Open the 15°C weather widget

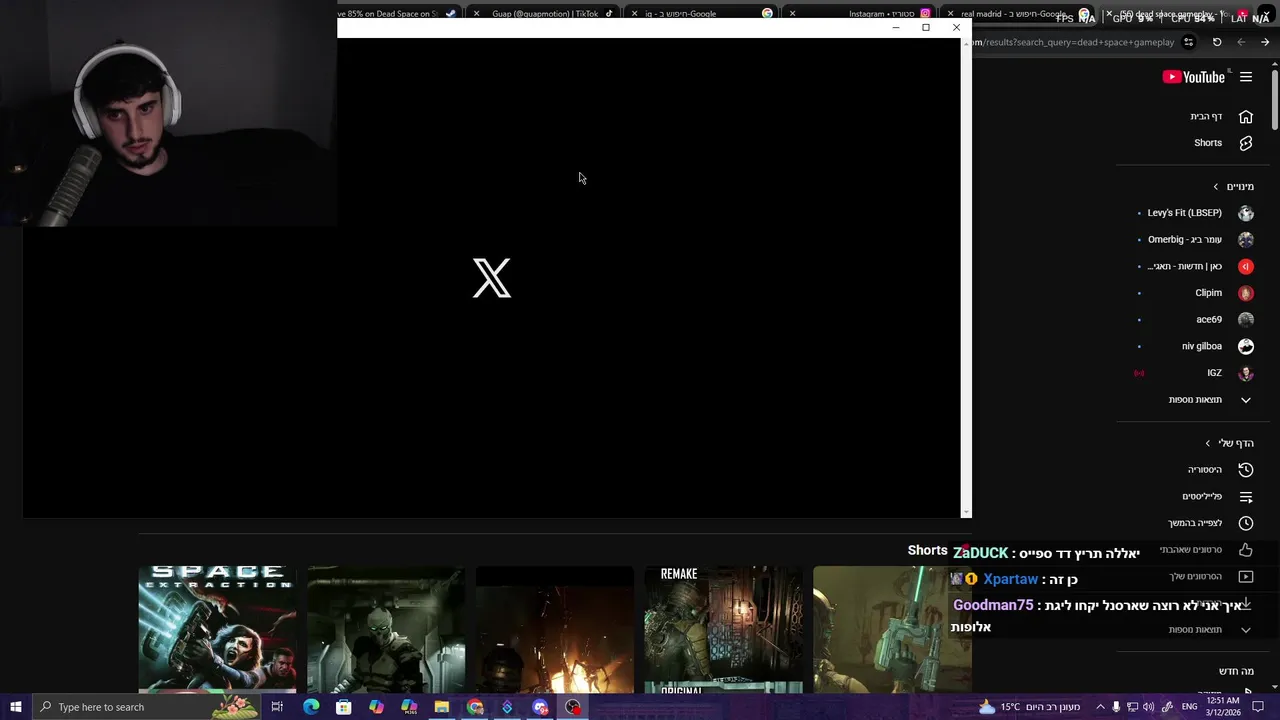pos(1029,707)
